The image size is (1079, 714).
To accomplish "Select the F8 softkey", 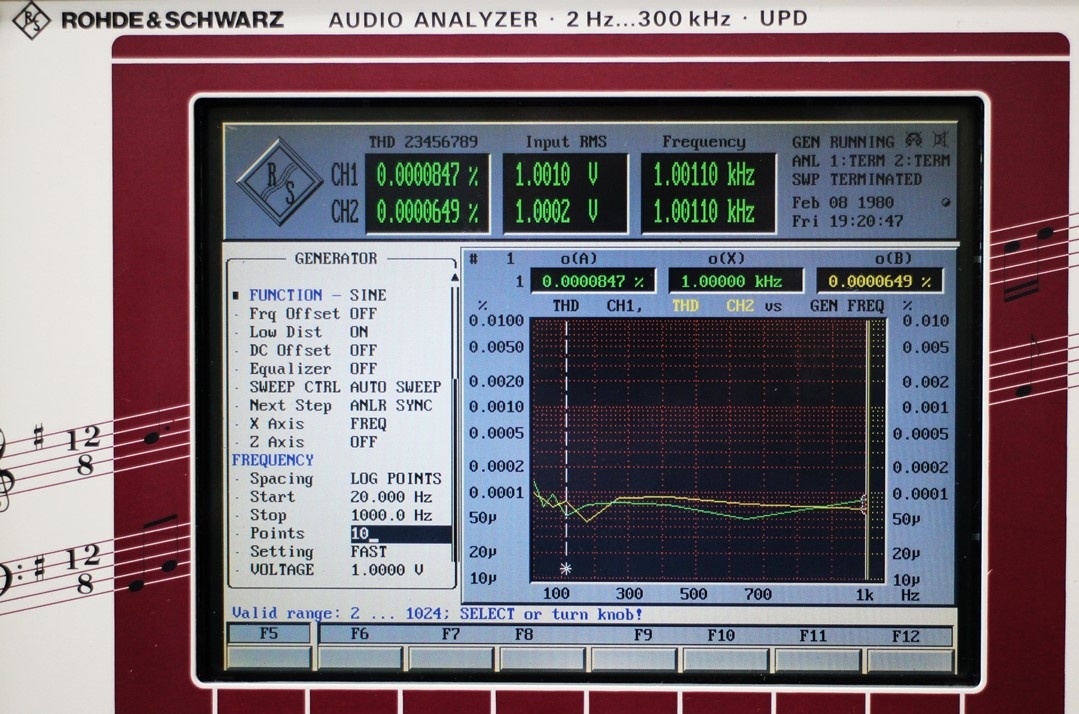I will pyautogui.click(x=524, y=634).
